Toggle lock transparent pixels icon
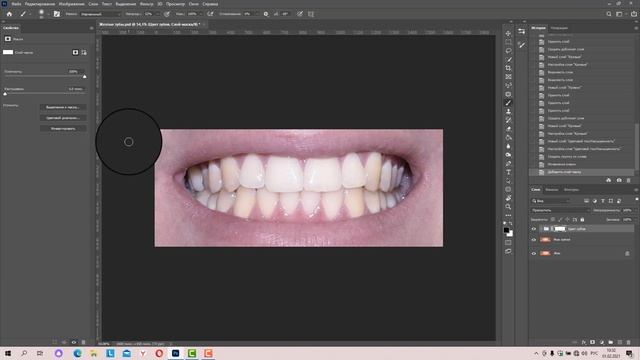The image size is (640, 360). (553, 220)
